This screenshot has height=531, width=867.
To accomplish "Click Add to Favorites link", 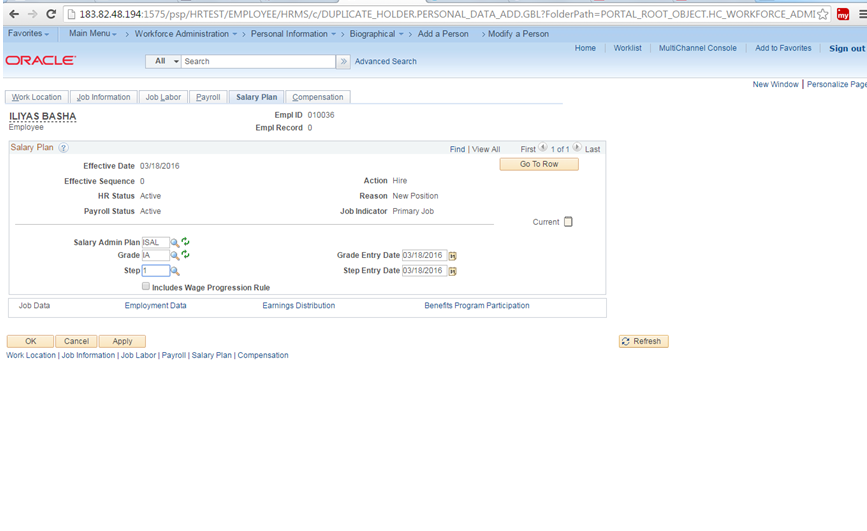I will (784, 48).
